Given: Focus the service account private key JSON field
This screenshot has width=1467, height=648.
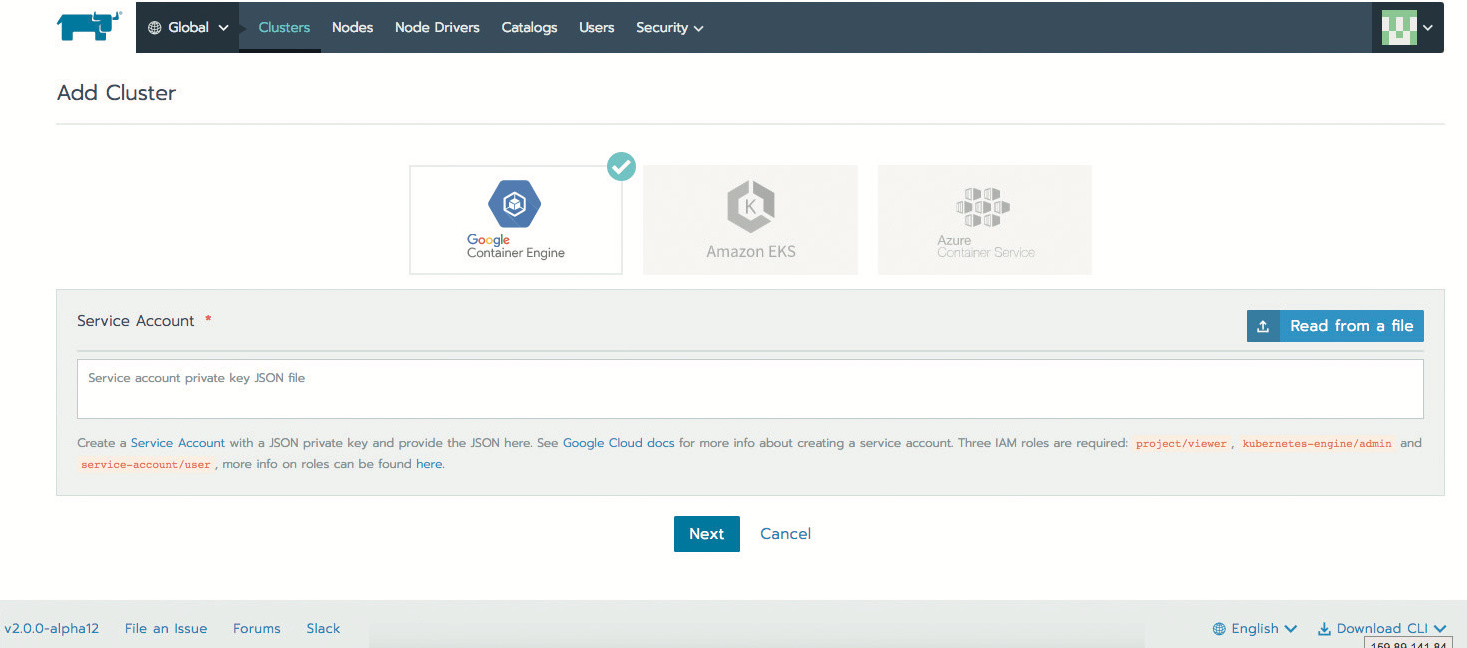Looking at the screenshot, I should (750, 389).
